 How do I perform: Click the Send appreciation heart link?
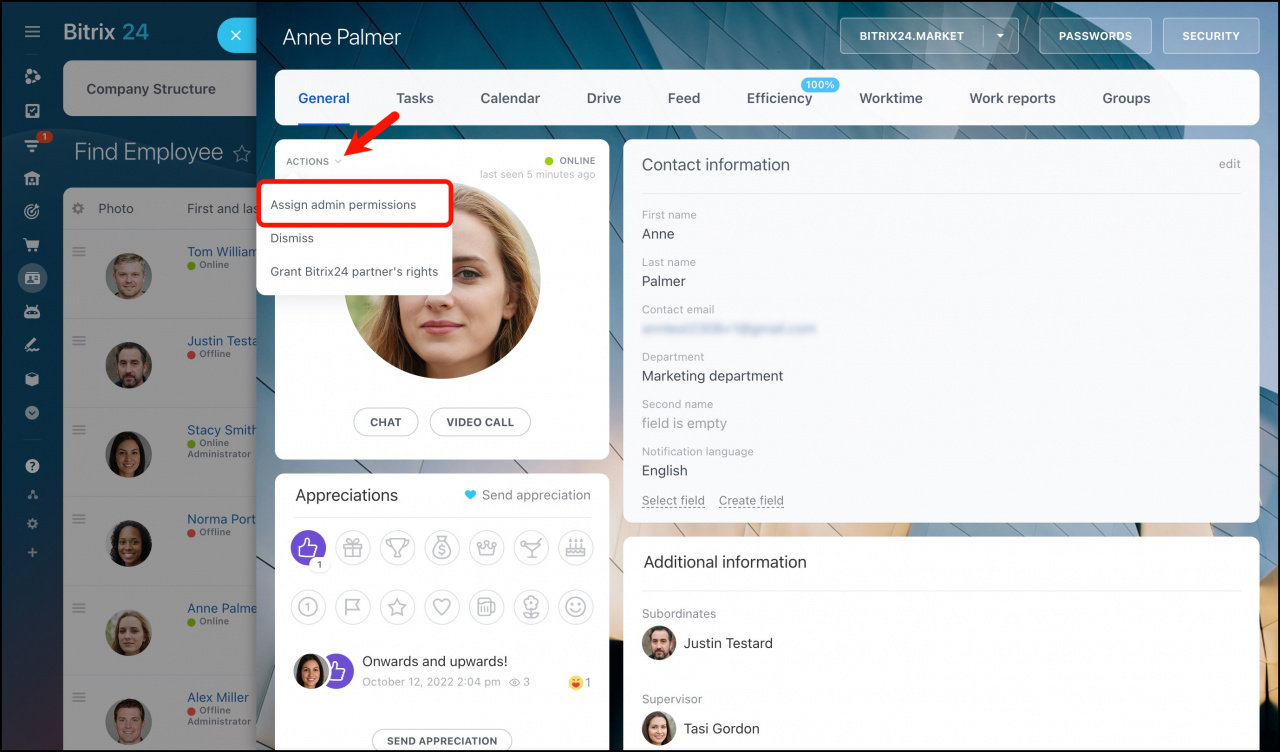[x=527, y=495]
